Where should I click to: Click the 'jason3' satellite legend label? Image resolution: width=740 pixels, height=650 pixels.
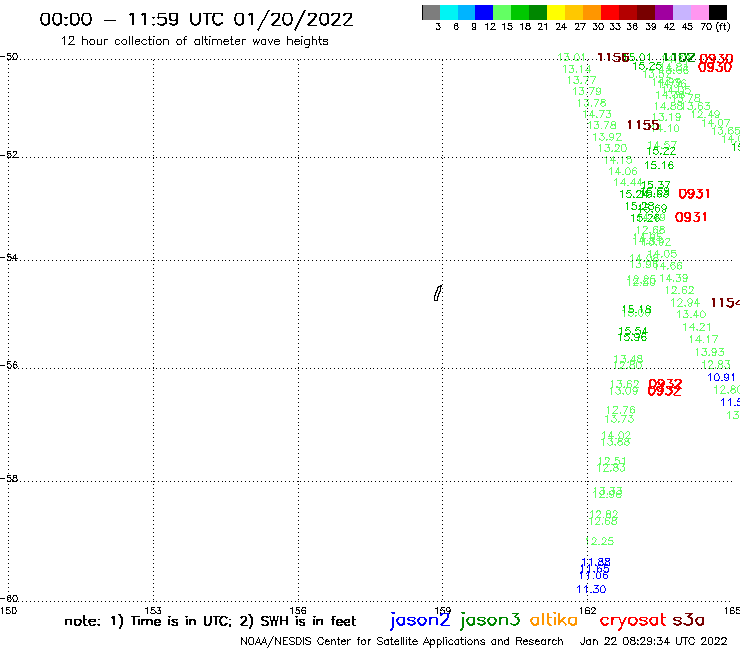[x=490, y=620]
